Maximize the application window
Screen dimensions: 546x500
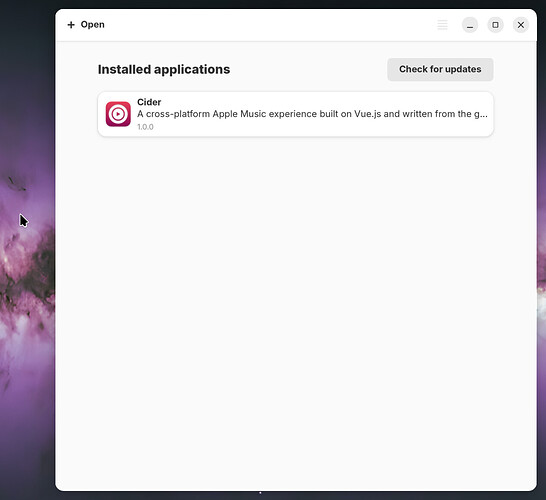[x=495, y=25]
